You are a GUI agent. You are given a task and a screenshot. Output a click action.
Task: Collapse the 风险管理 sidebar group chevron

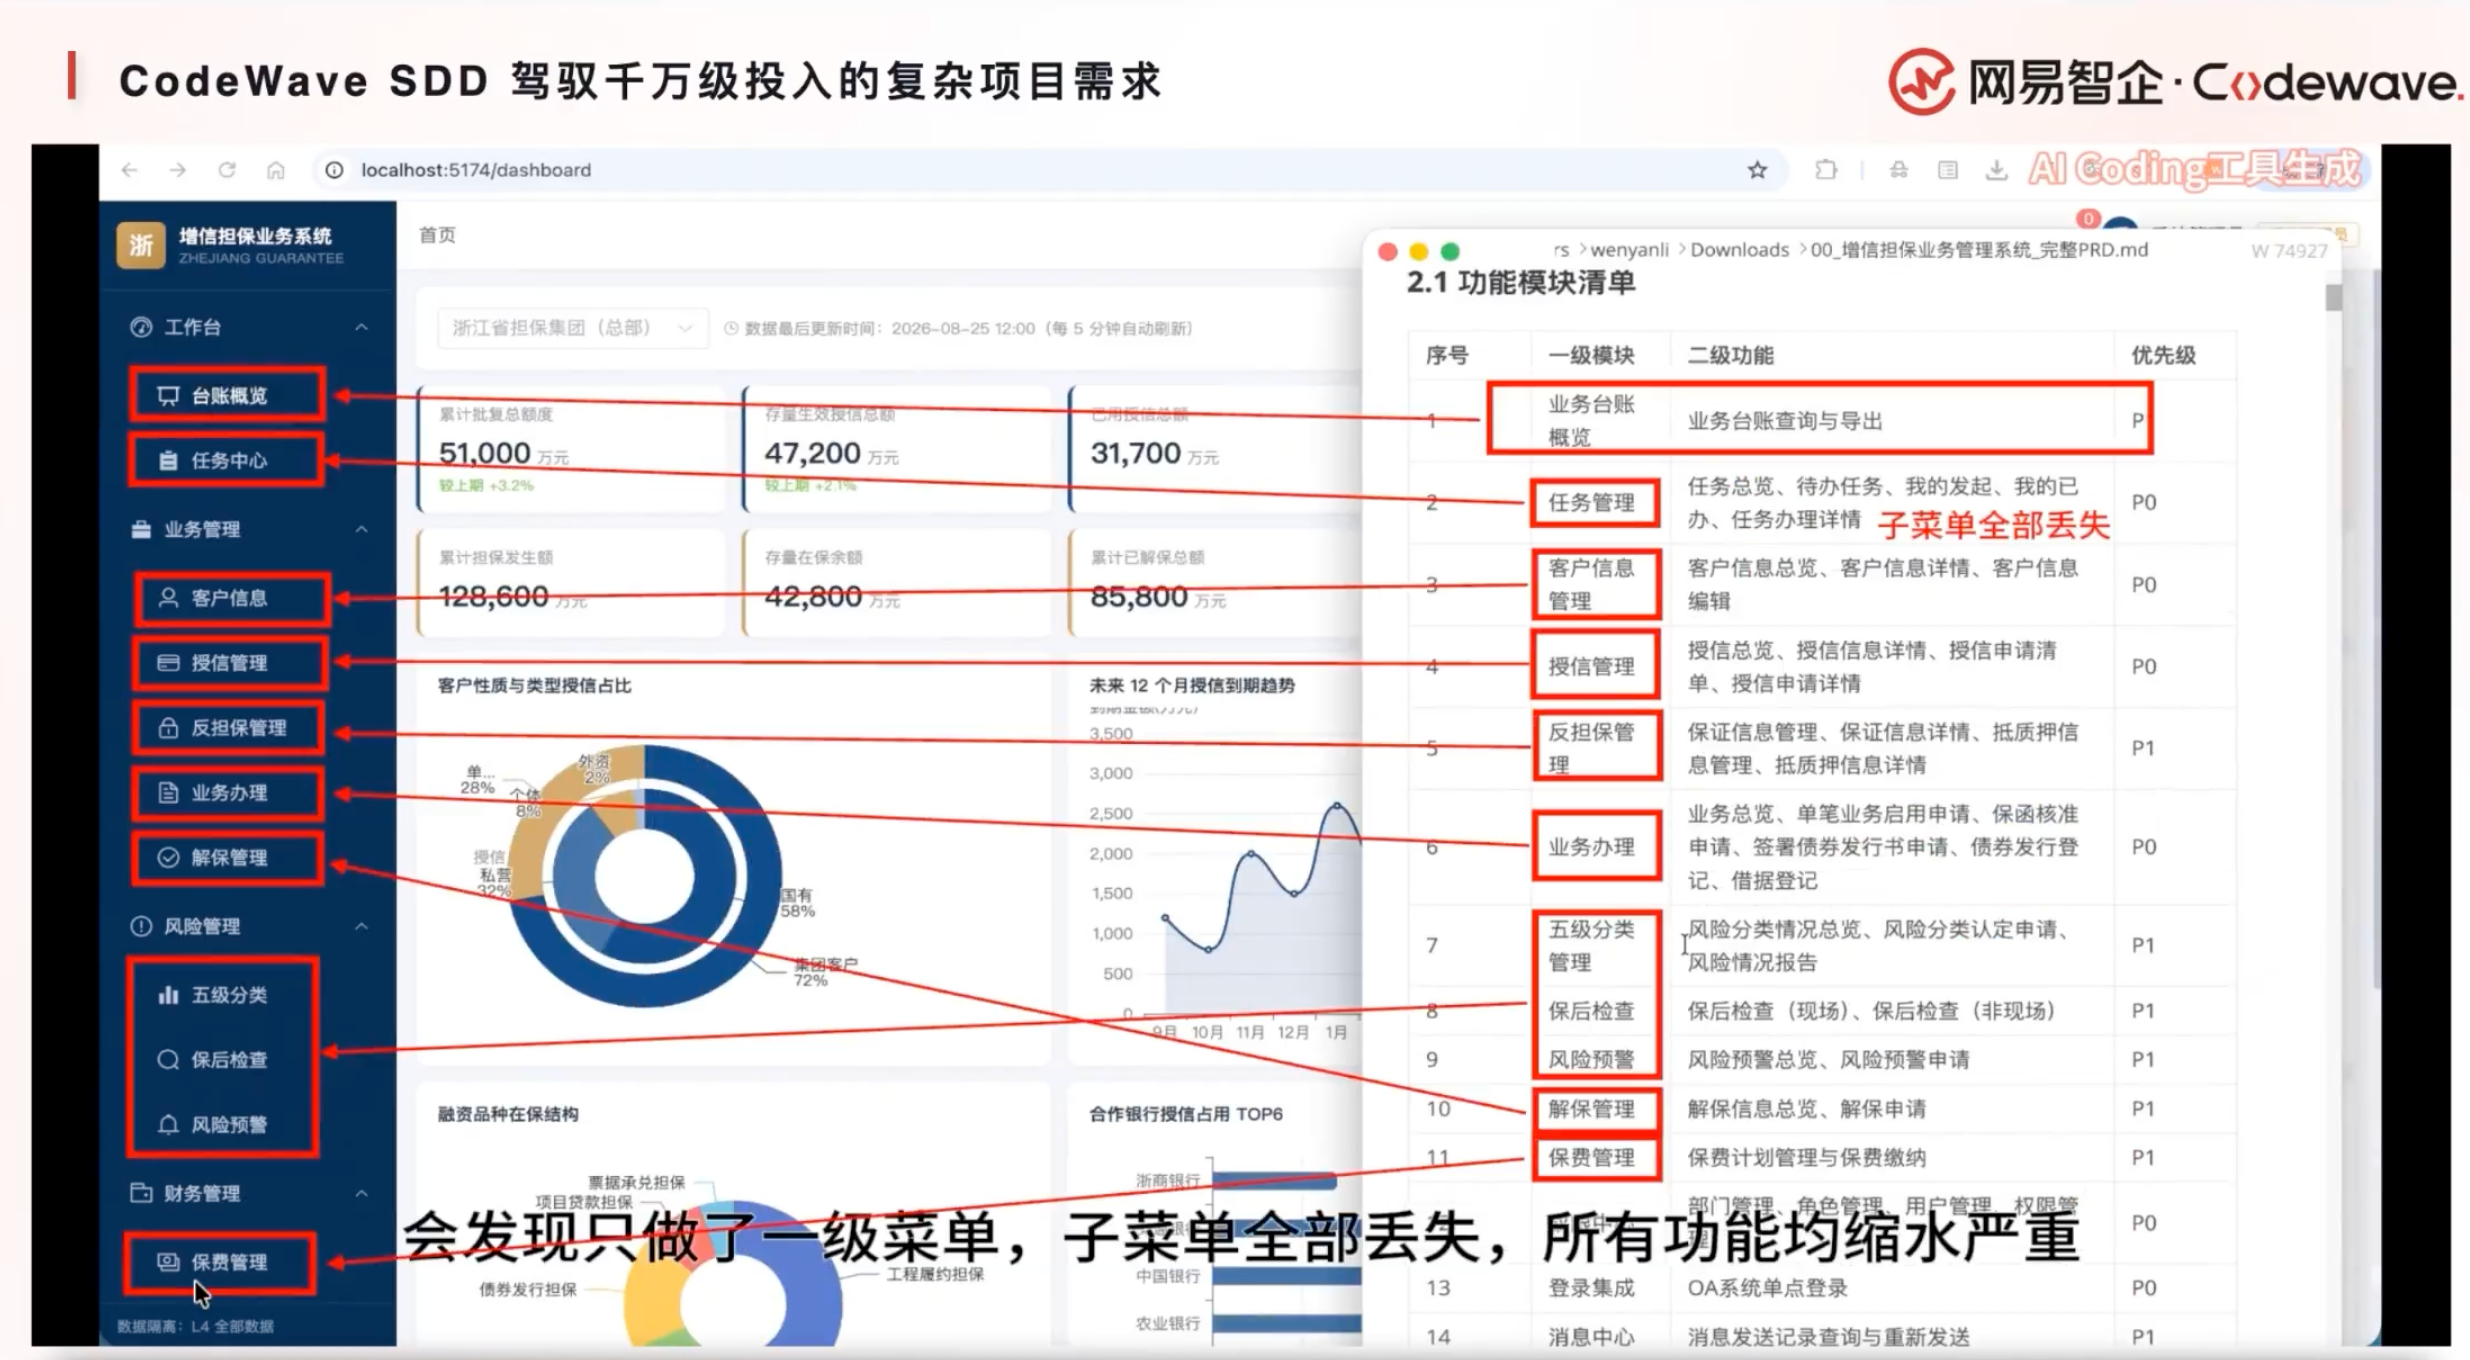[x=361, y=926]
